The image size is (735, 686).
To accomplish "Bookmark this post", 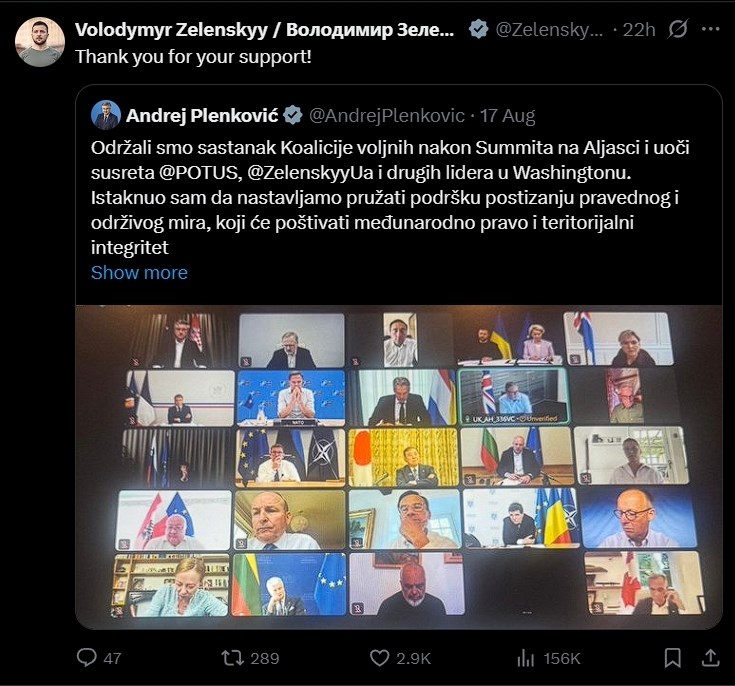I will click(673, 657).
